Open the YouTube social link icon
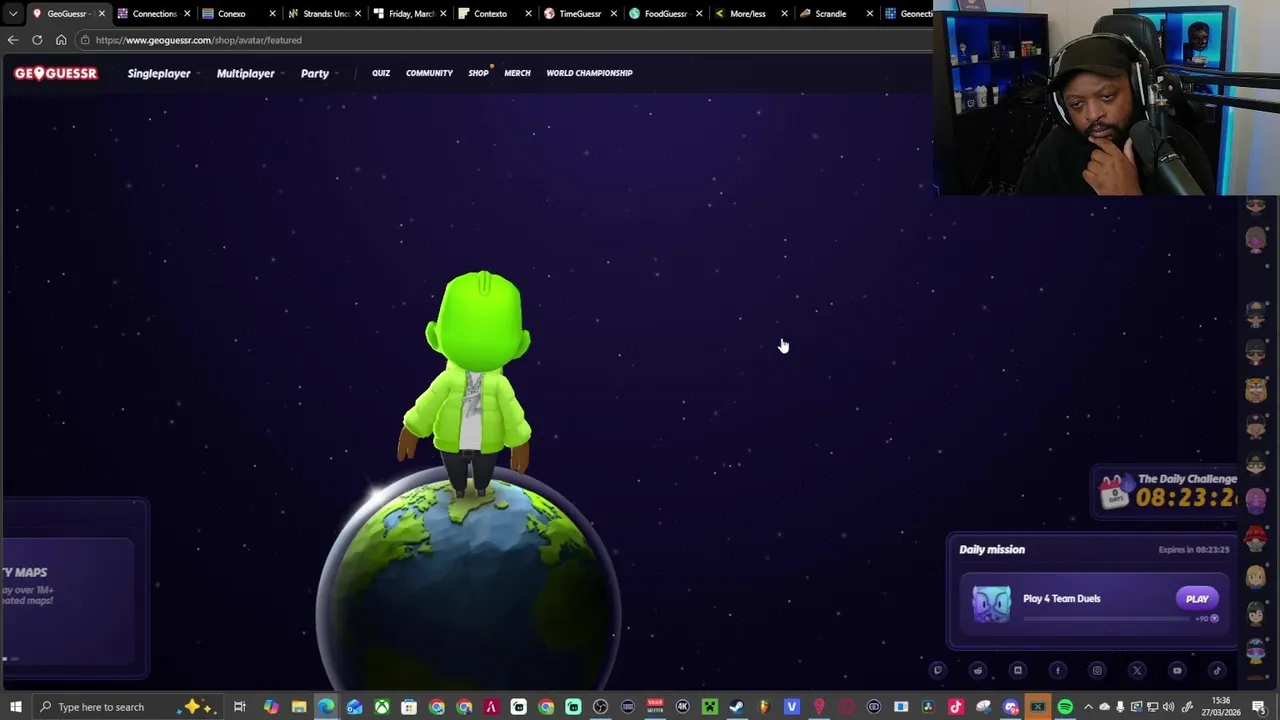The width and height of the screenshot is (1280, 720). [x=1177, y=671]
